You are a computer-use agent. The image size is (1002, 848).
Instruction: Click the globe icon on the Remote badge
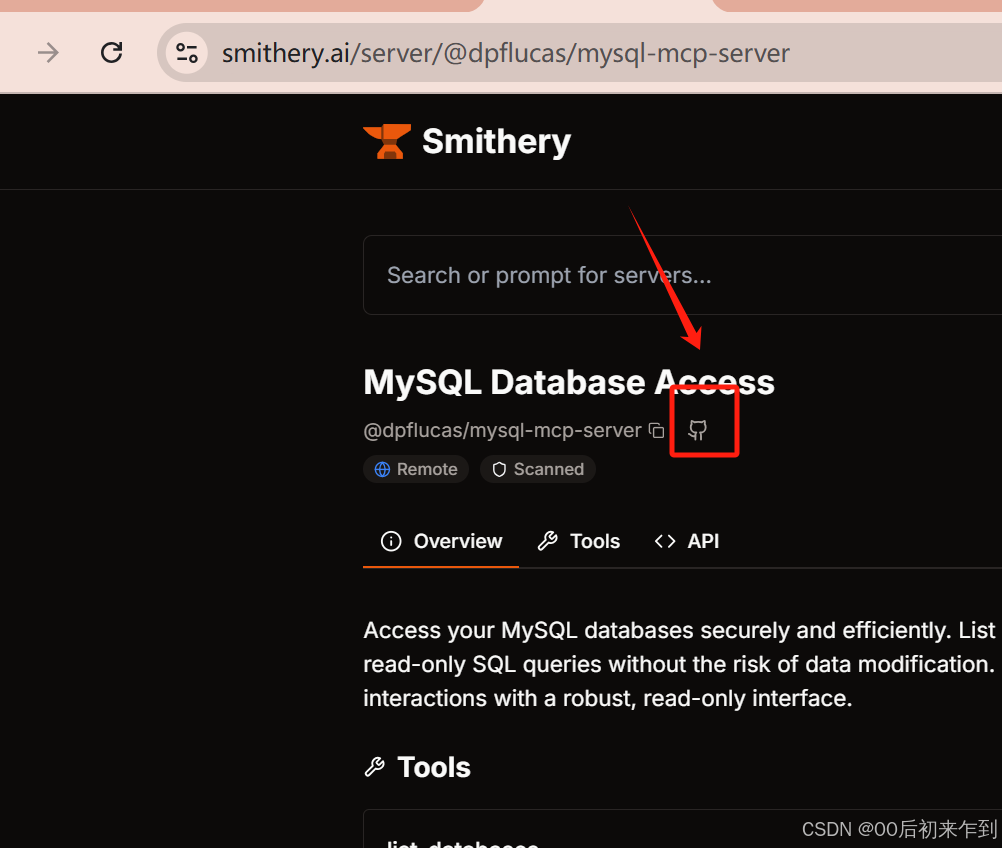[x=383, y=469]
